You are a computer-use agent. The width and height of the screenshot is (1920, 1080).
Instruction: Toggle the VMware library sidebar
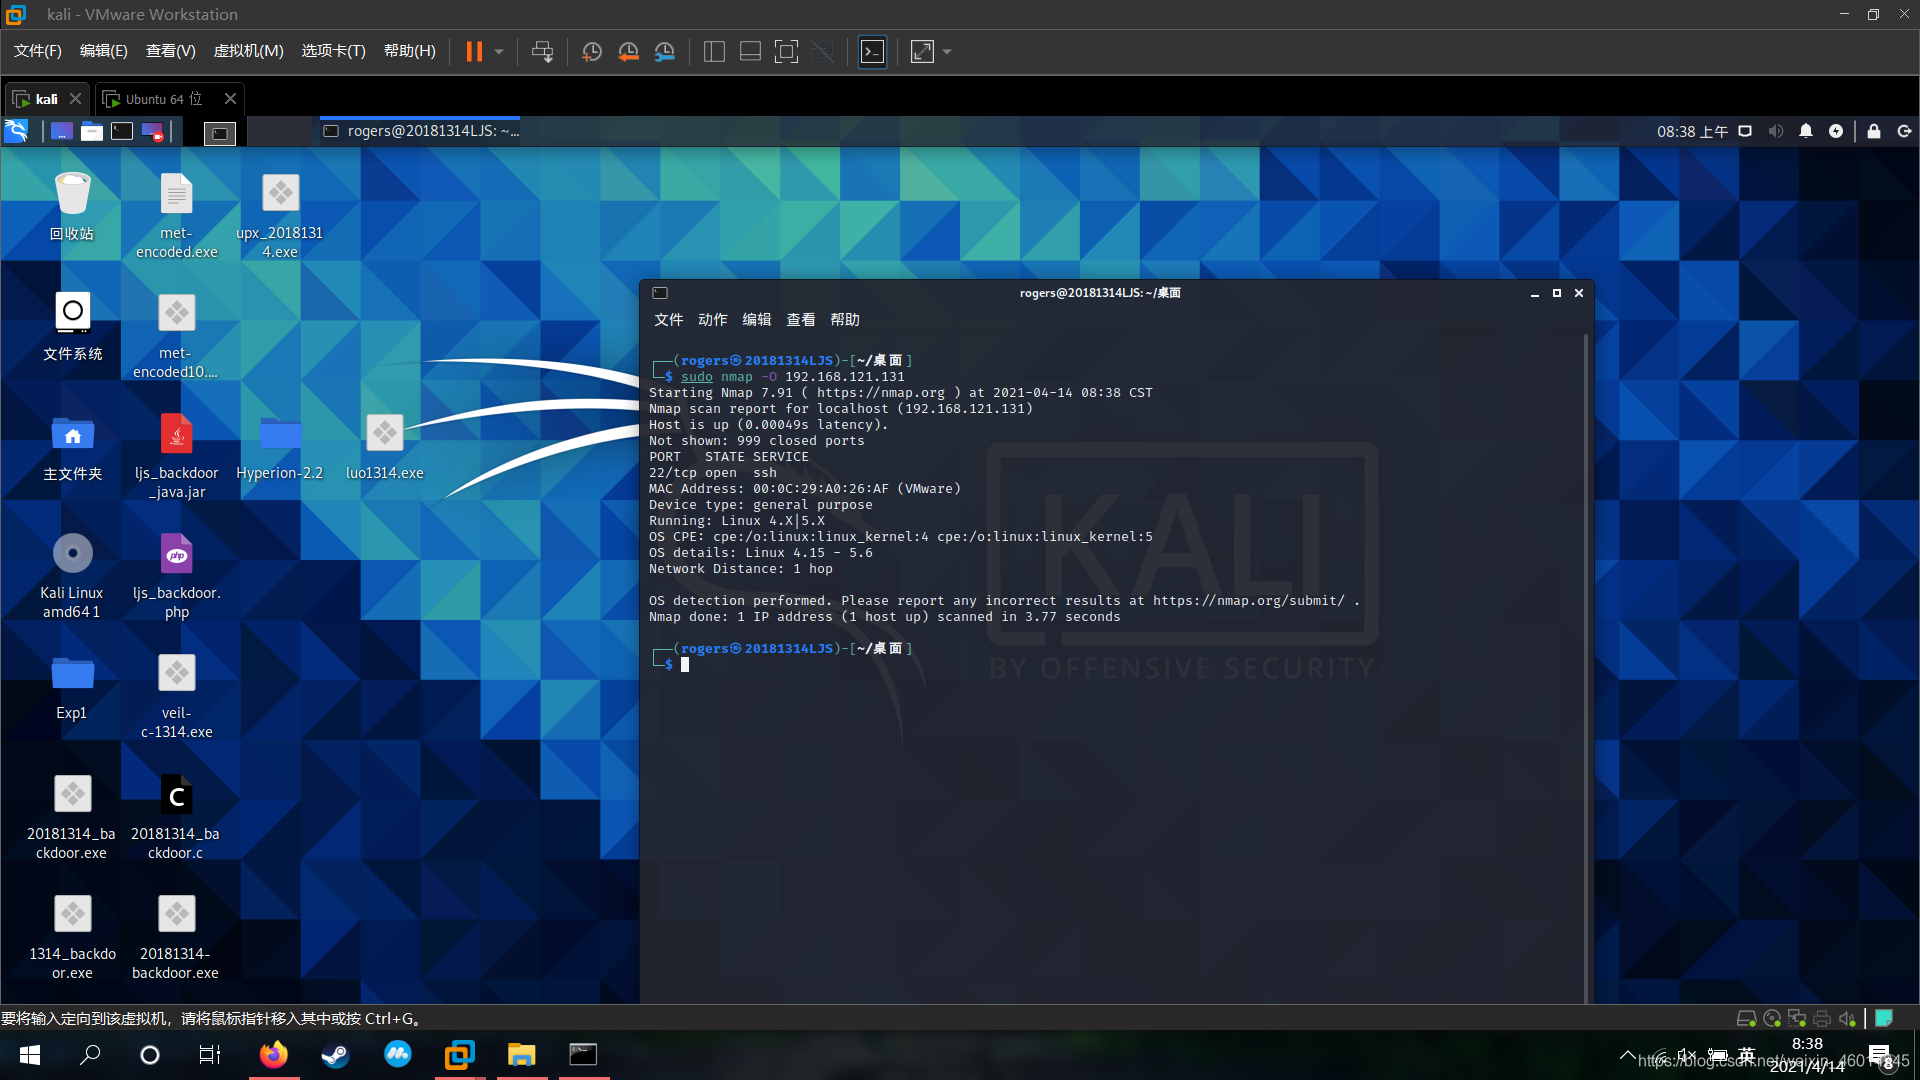(714, 52)
